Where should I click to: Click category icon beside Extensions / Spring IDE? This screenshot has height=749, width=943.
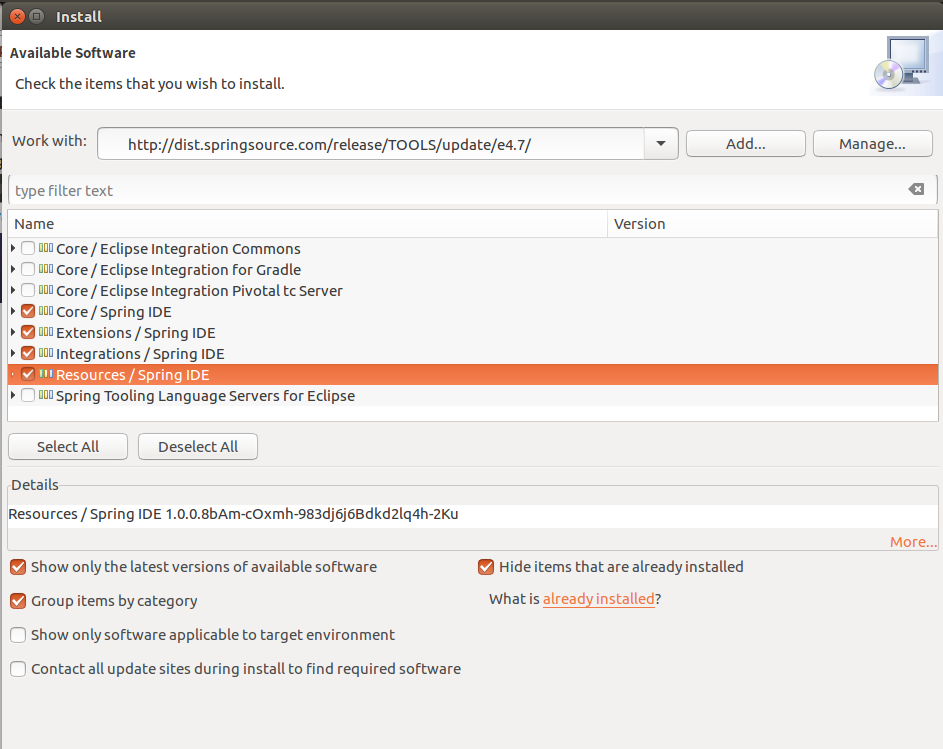[x=46, y=333]
